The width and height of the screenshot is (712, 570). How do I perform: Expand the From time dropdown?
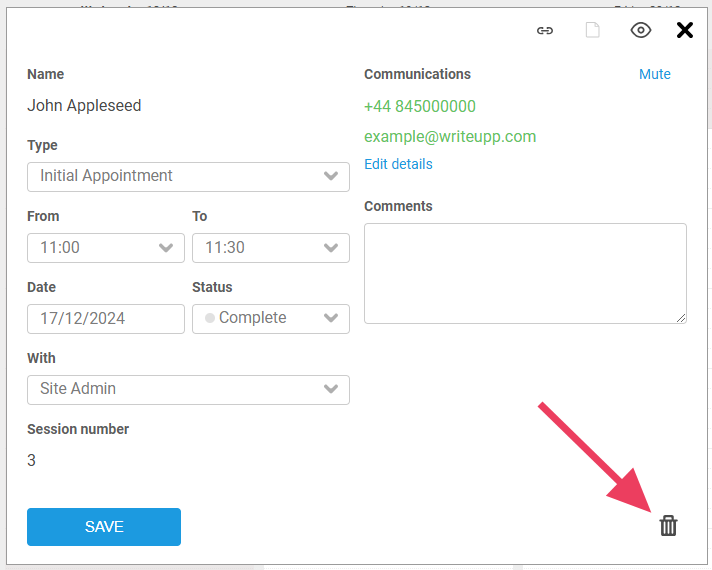click(105, 248)
